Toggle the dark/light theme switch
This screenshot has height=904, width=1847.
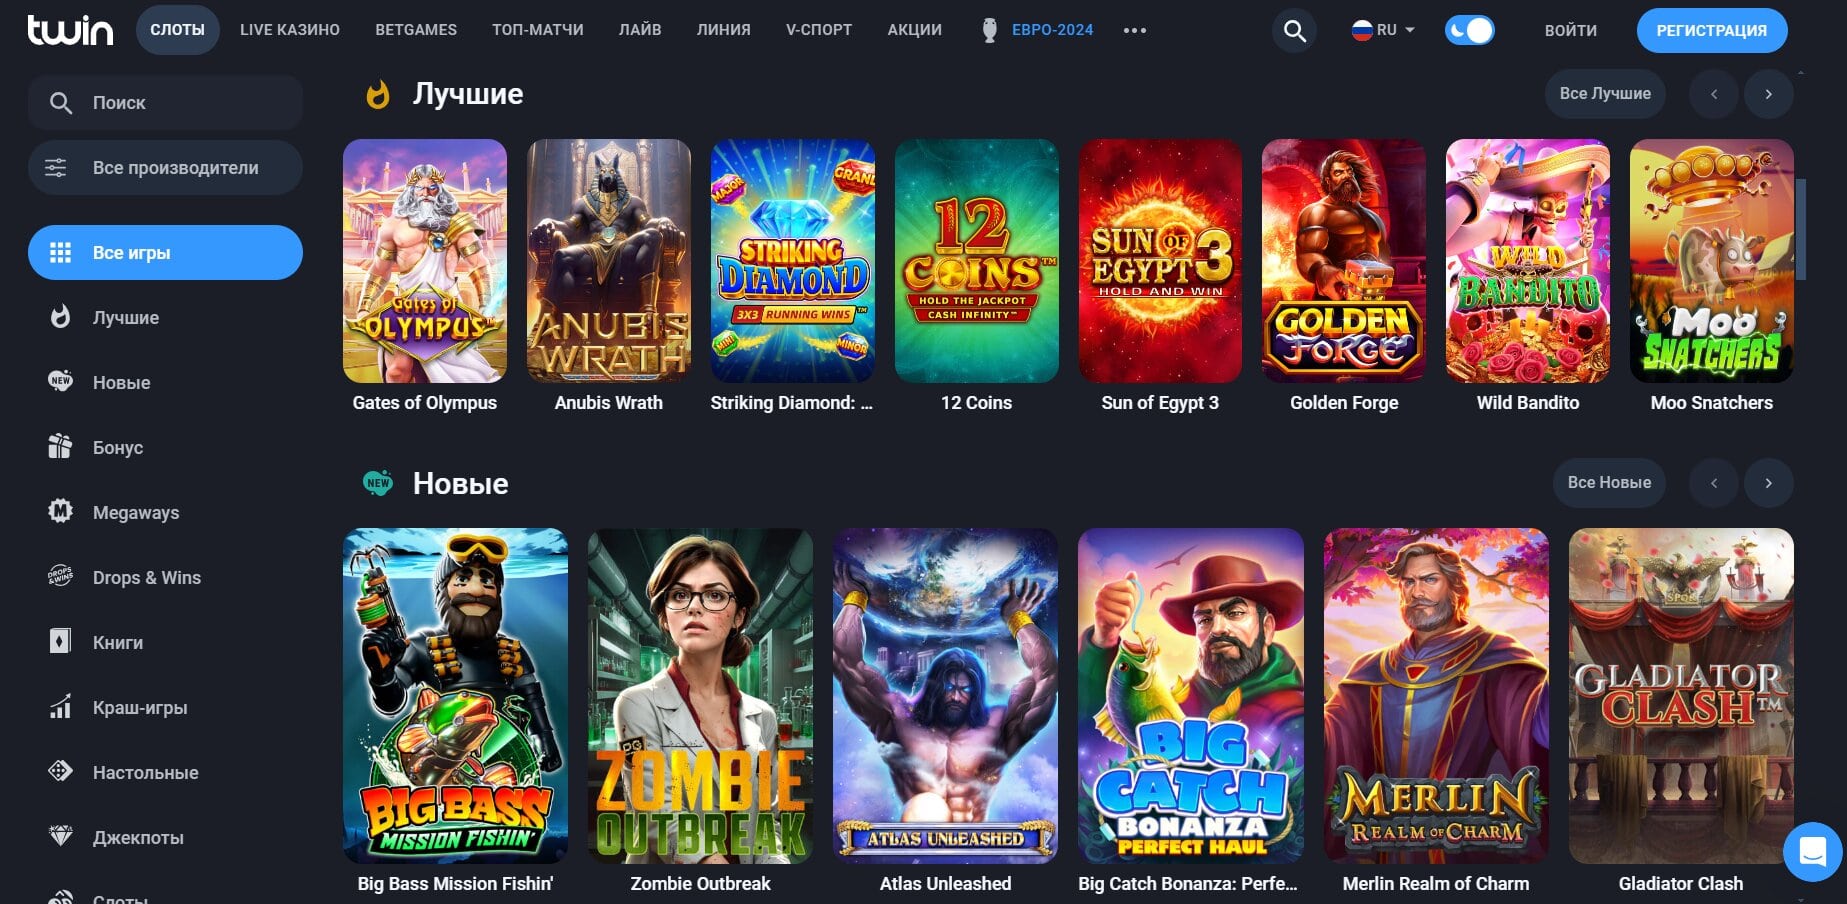1469,30
